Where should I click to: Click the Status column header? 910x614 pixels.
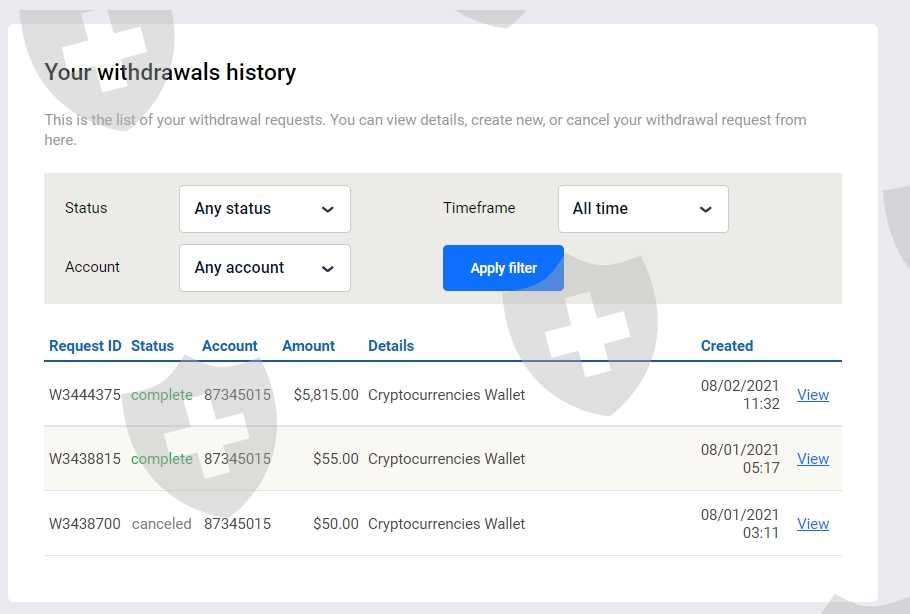(152, 346)
